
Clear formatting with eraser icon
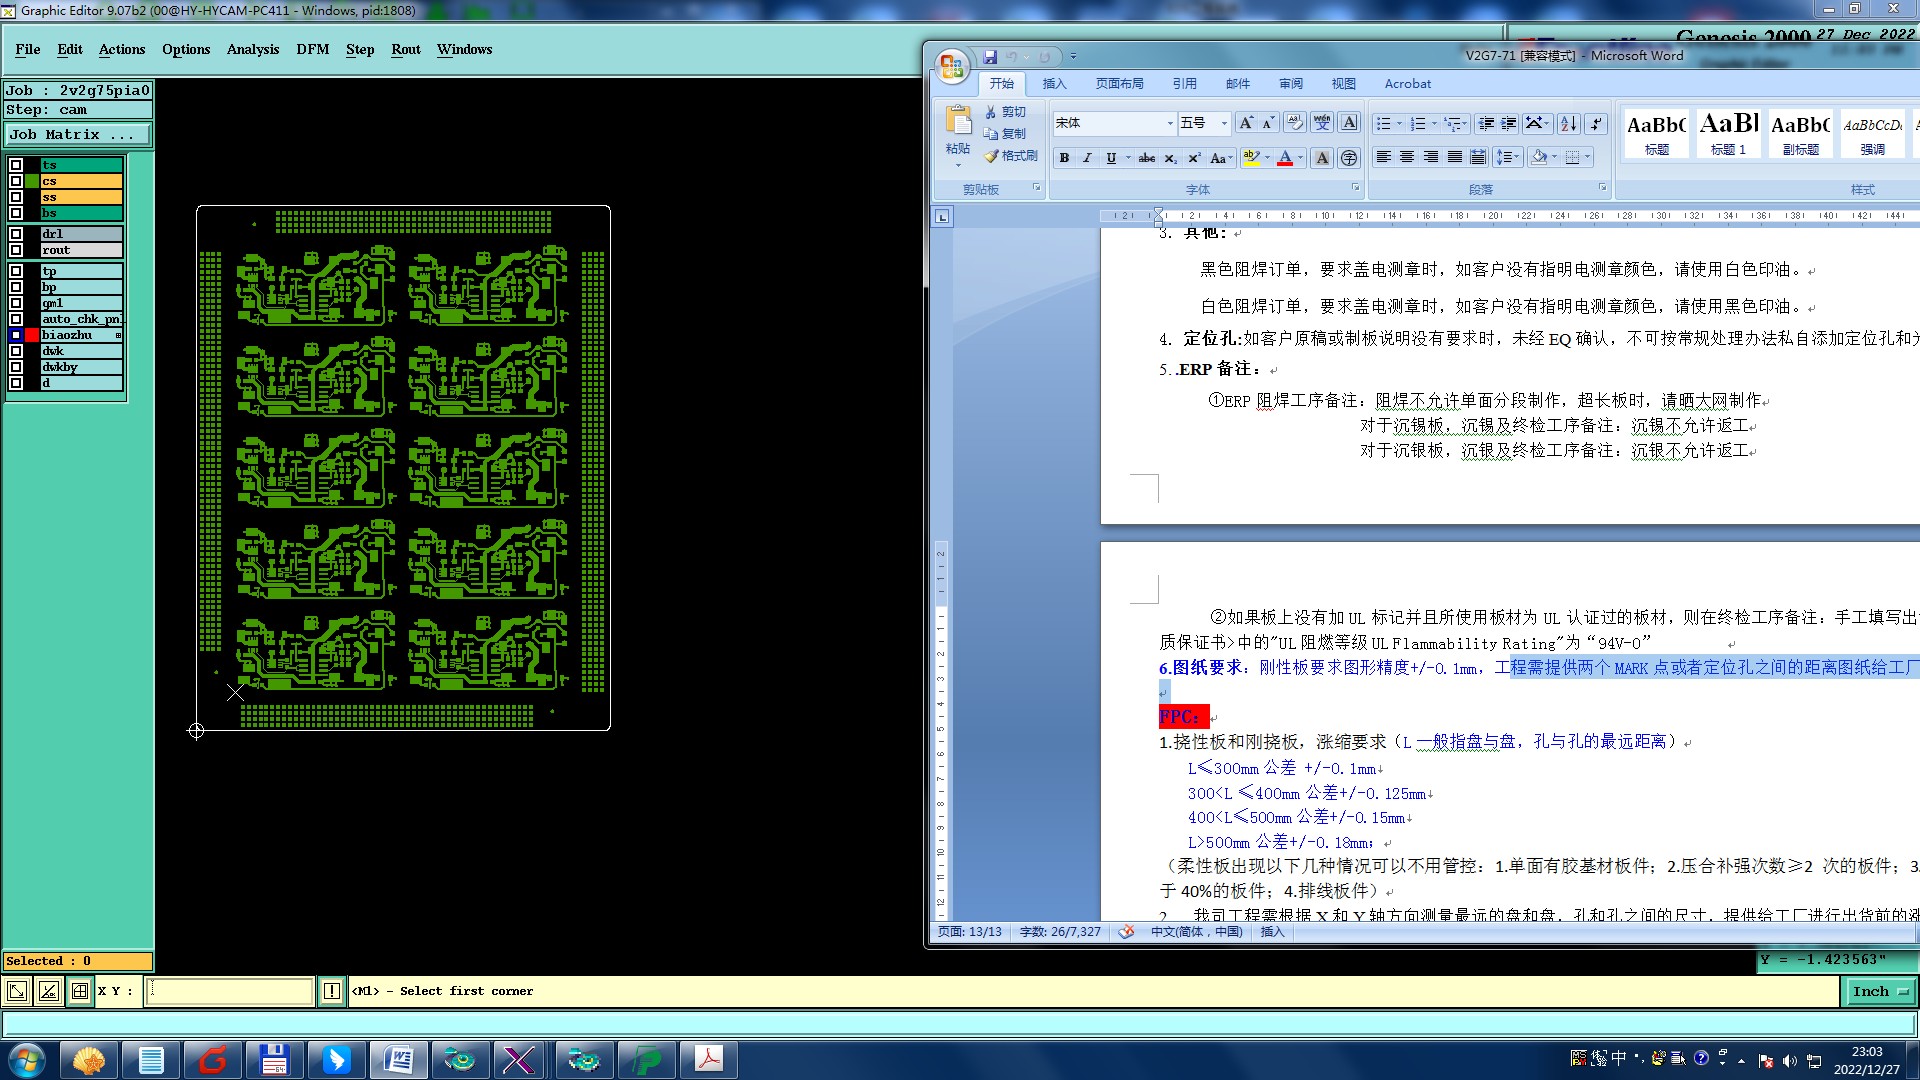pyautogui.click(x=1294, y=123)
